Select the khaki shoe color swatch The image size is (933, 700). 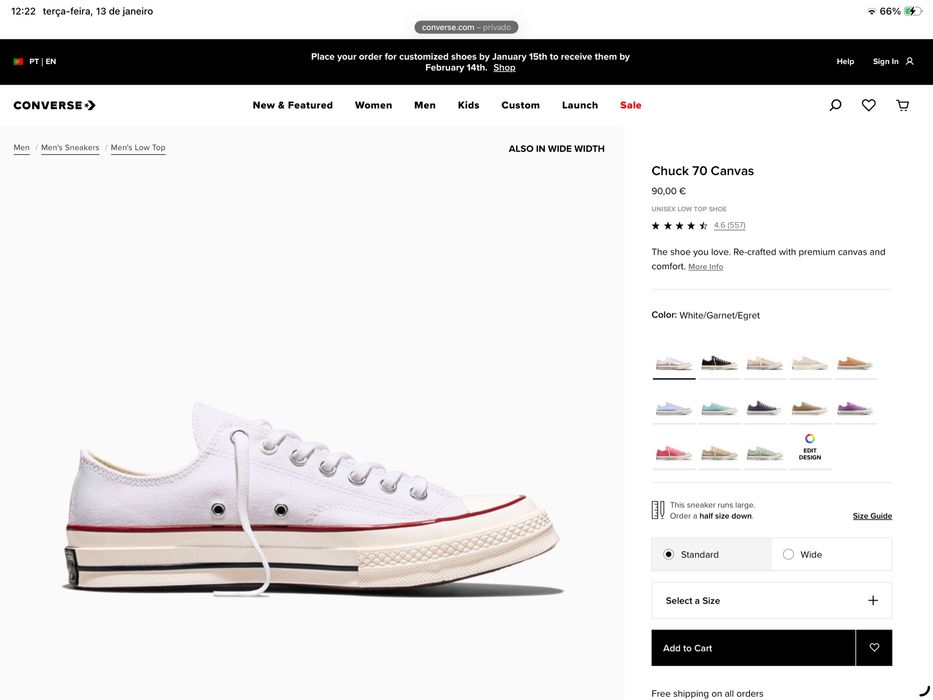[719, 453]
